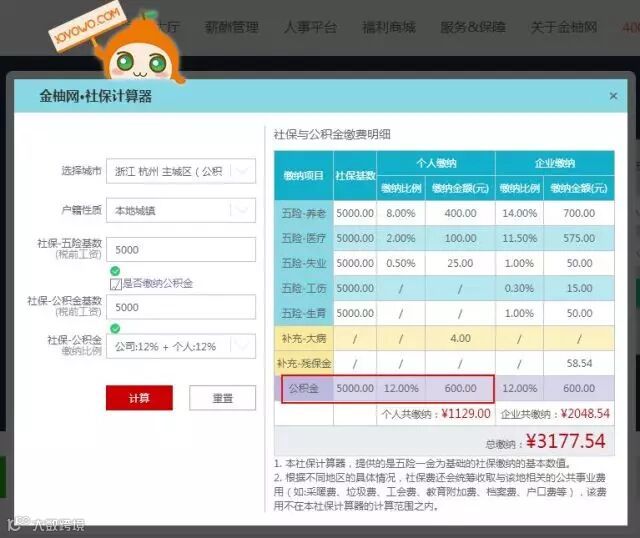Click the 4.00 大病 personal amount
The height and width of the screenshot is (538, 640).
point(460,338)
